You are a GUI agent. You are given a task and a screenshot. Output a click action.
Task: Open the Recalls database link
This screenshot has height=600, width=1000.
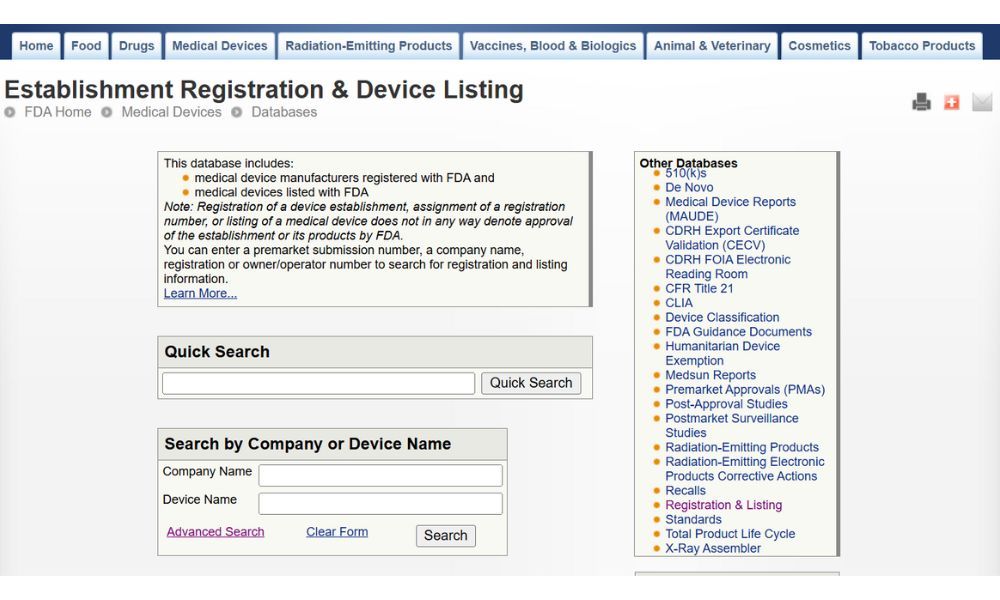pos(685,491)
